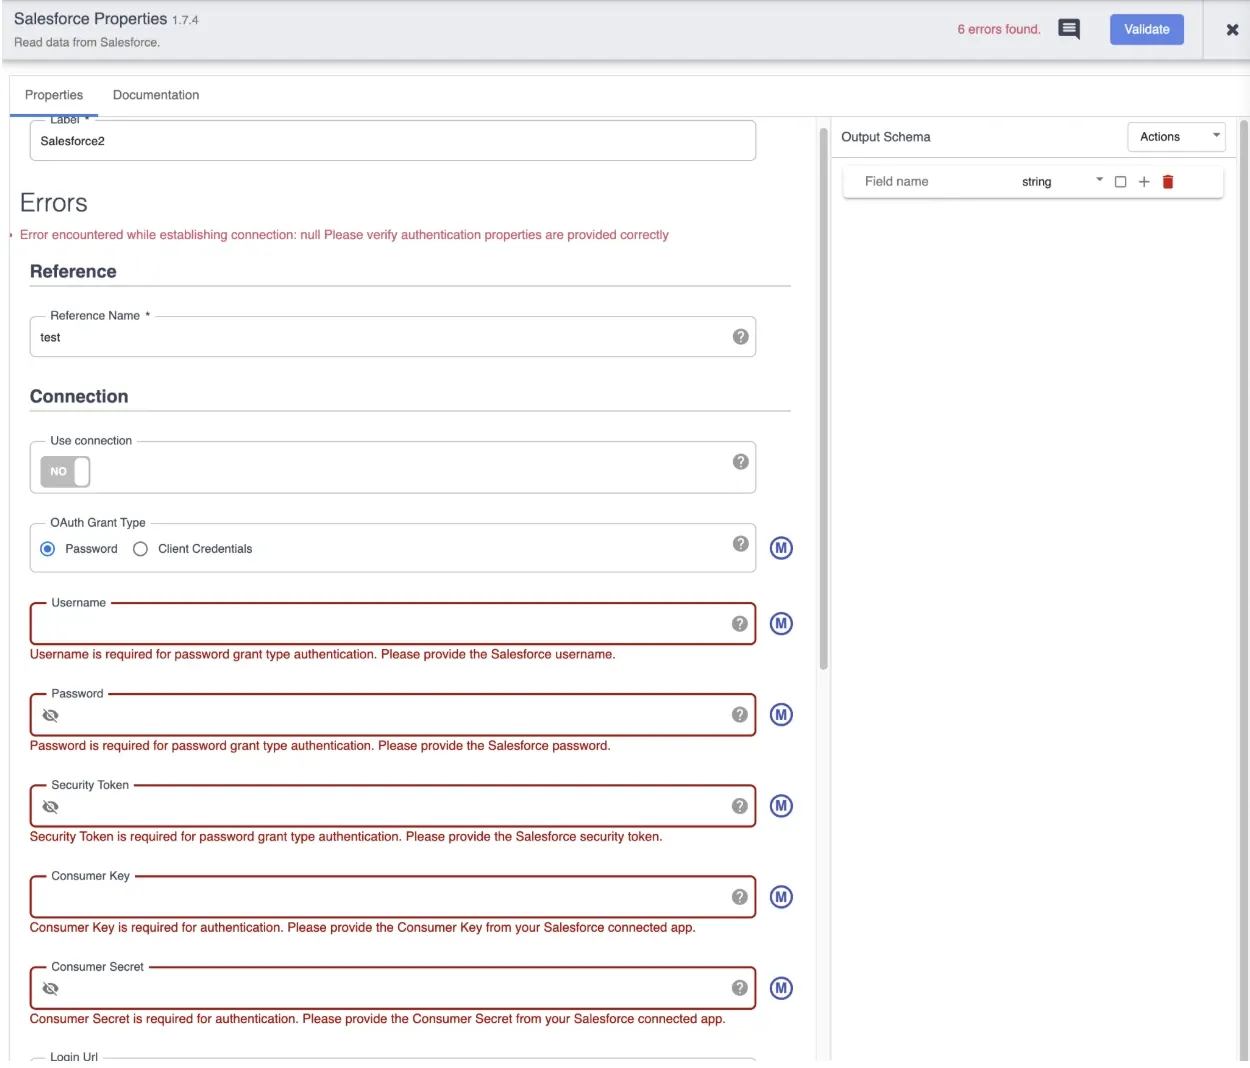Click the Password field input area

coord(395,715)
